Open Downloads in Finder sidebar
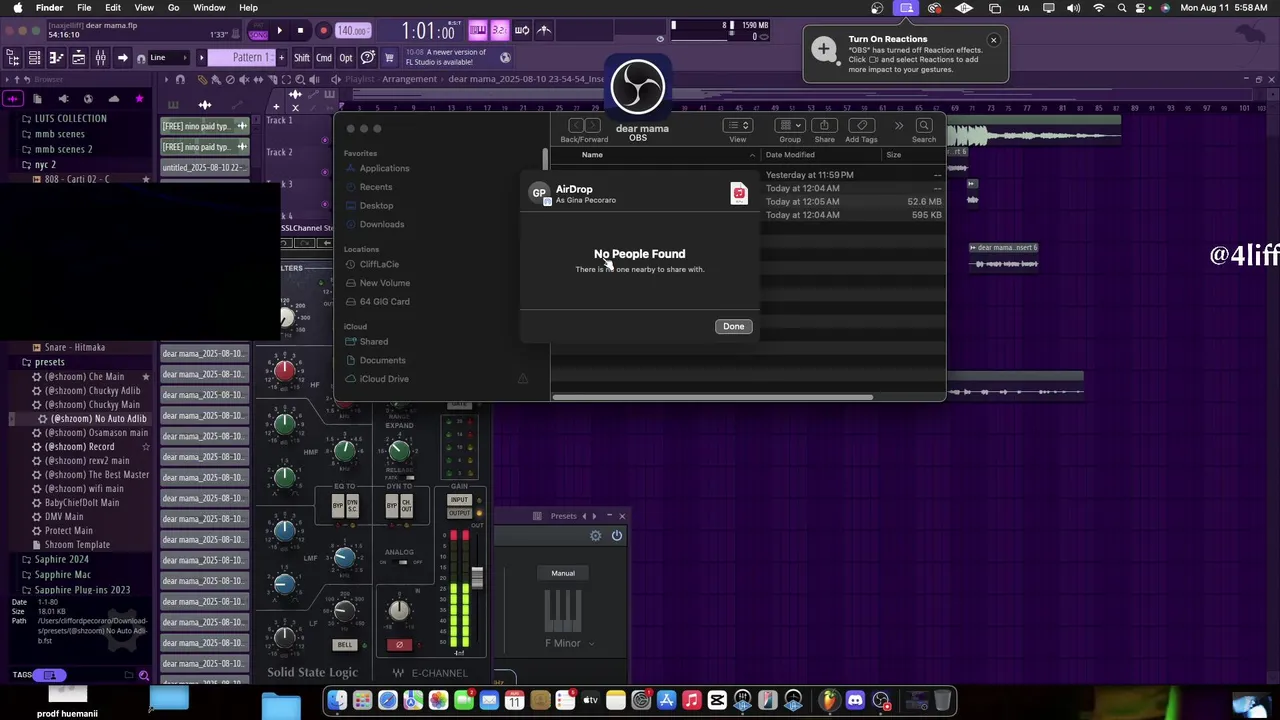This screenshot has width=1280, height=720. (382, 224)
